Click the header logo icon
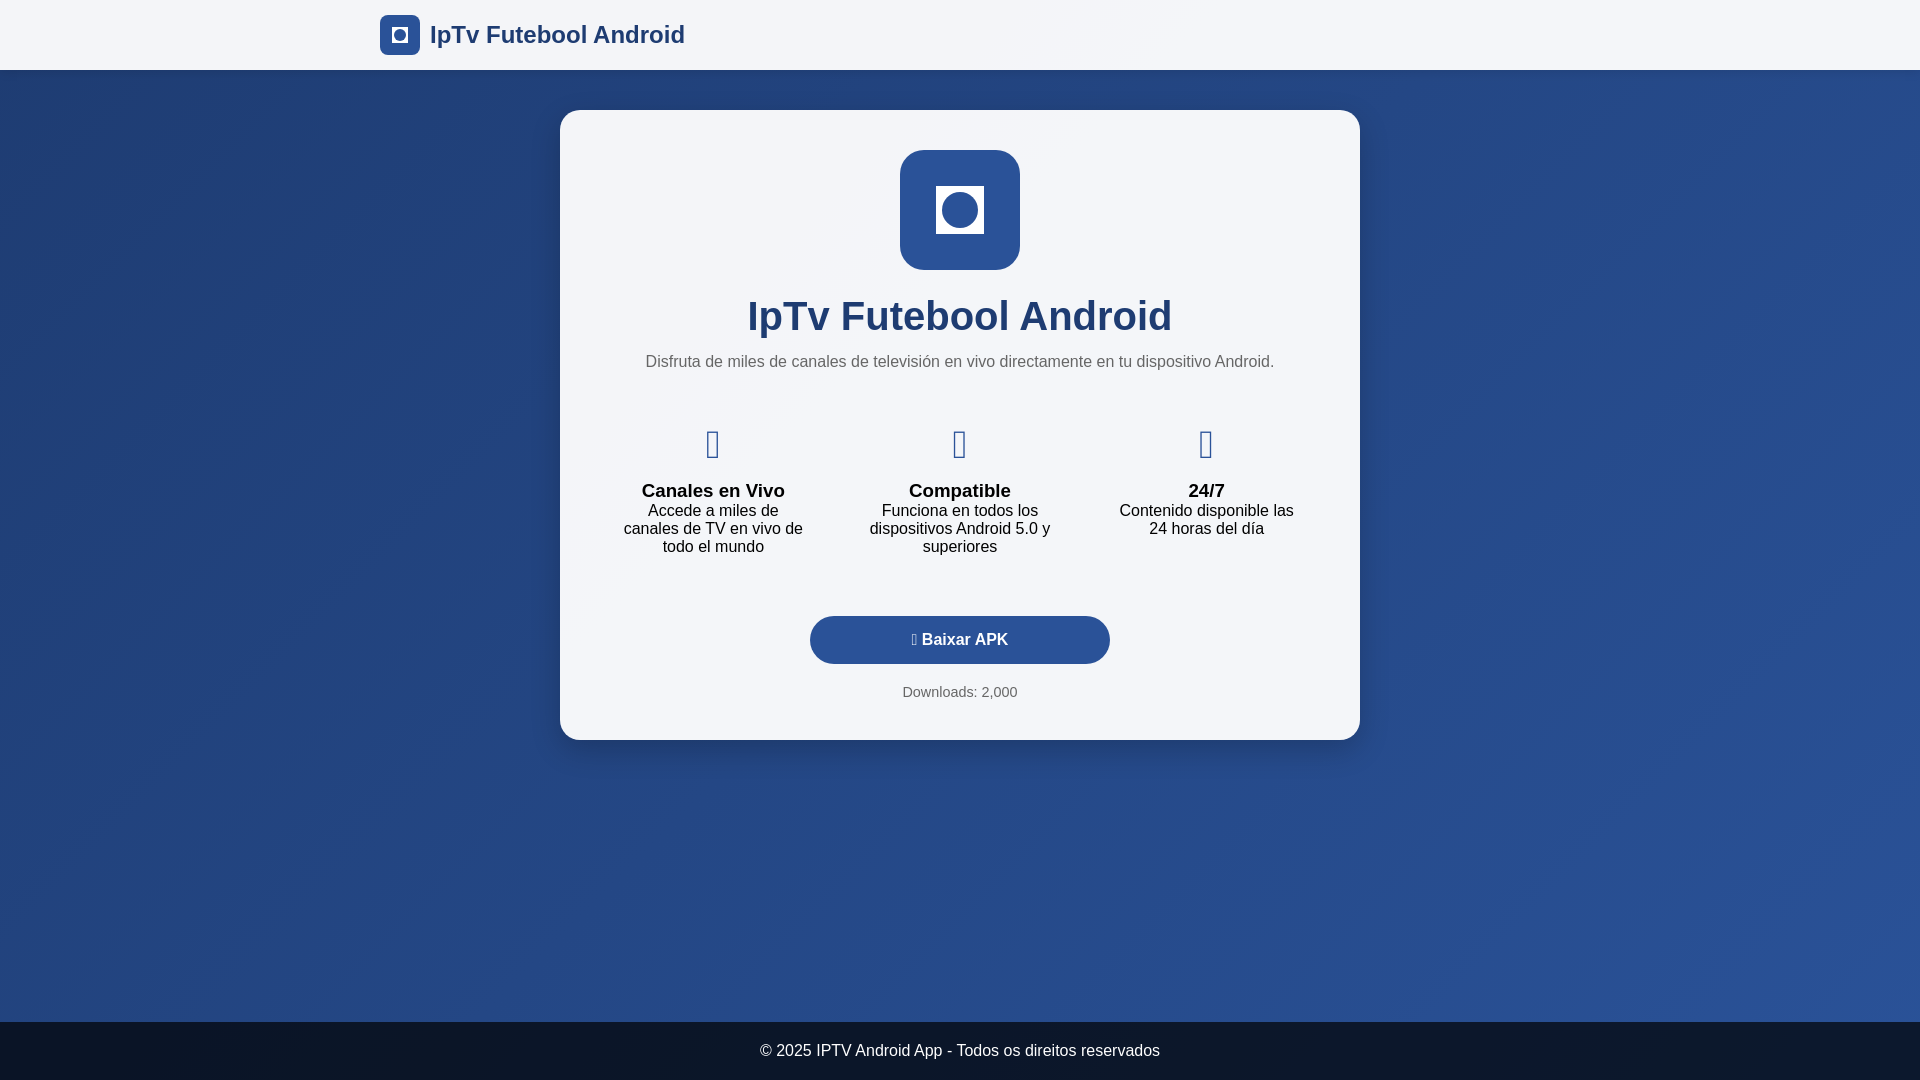This screenshot has width=1920, height=1080. point(400,35)
